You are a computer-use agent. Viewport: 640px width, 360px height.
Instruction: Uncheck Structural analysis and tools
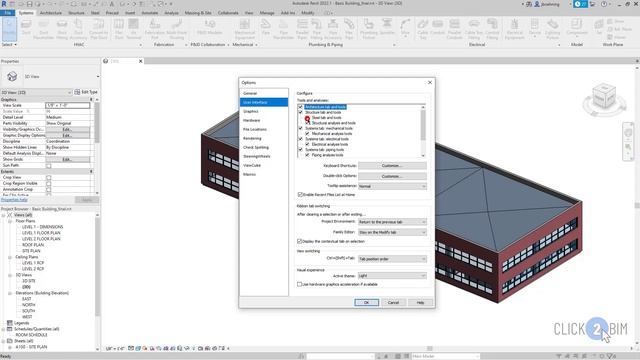pos(307,123)
